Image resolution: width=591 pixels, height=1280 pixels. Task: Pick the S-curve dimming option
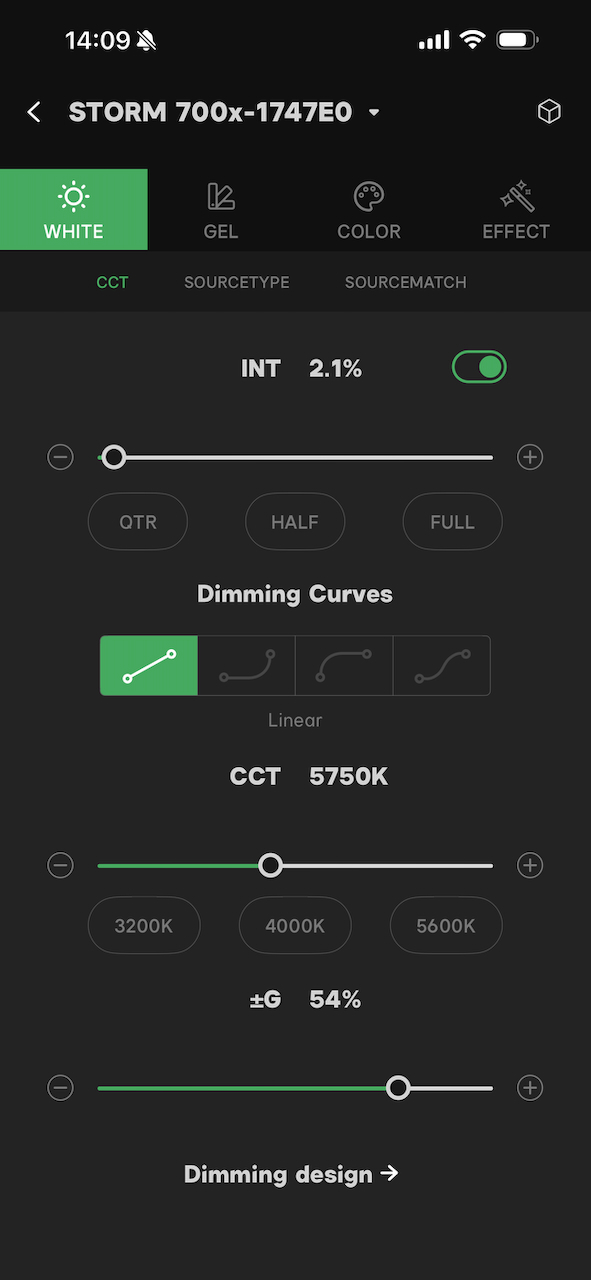pos(344,665)
